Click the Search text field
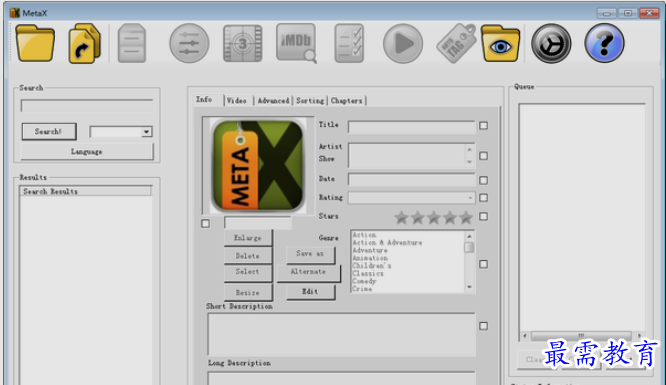666x385 pixels. click(x=87, y=106)
